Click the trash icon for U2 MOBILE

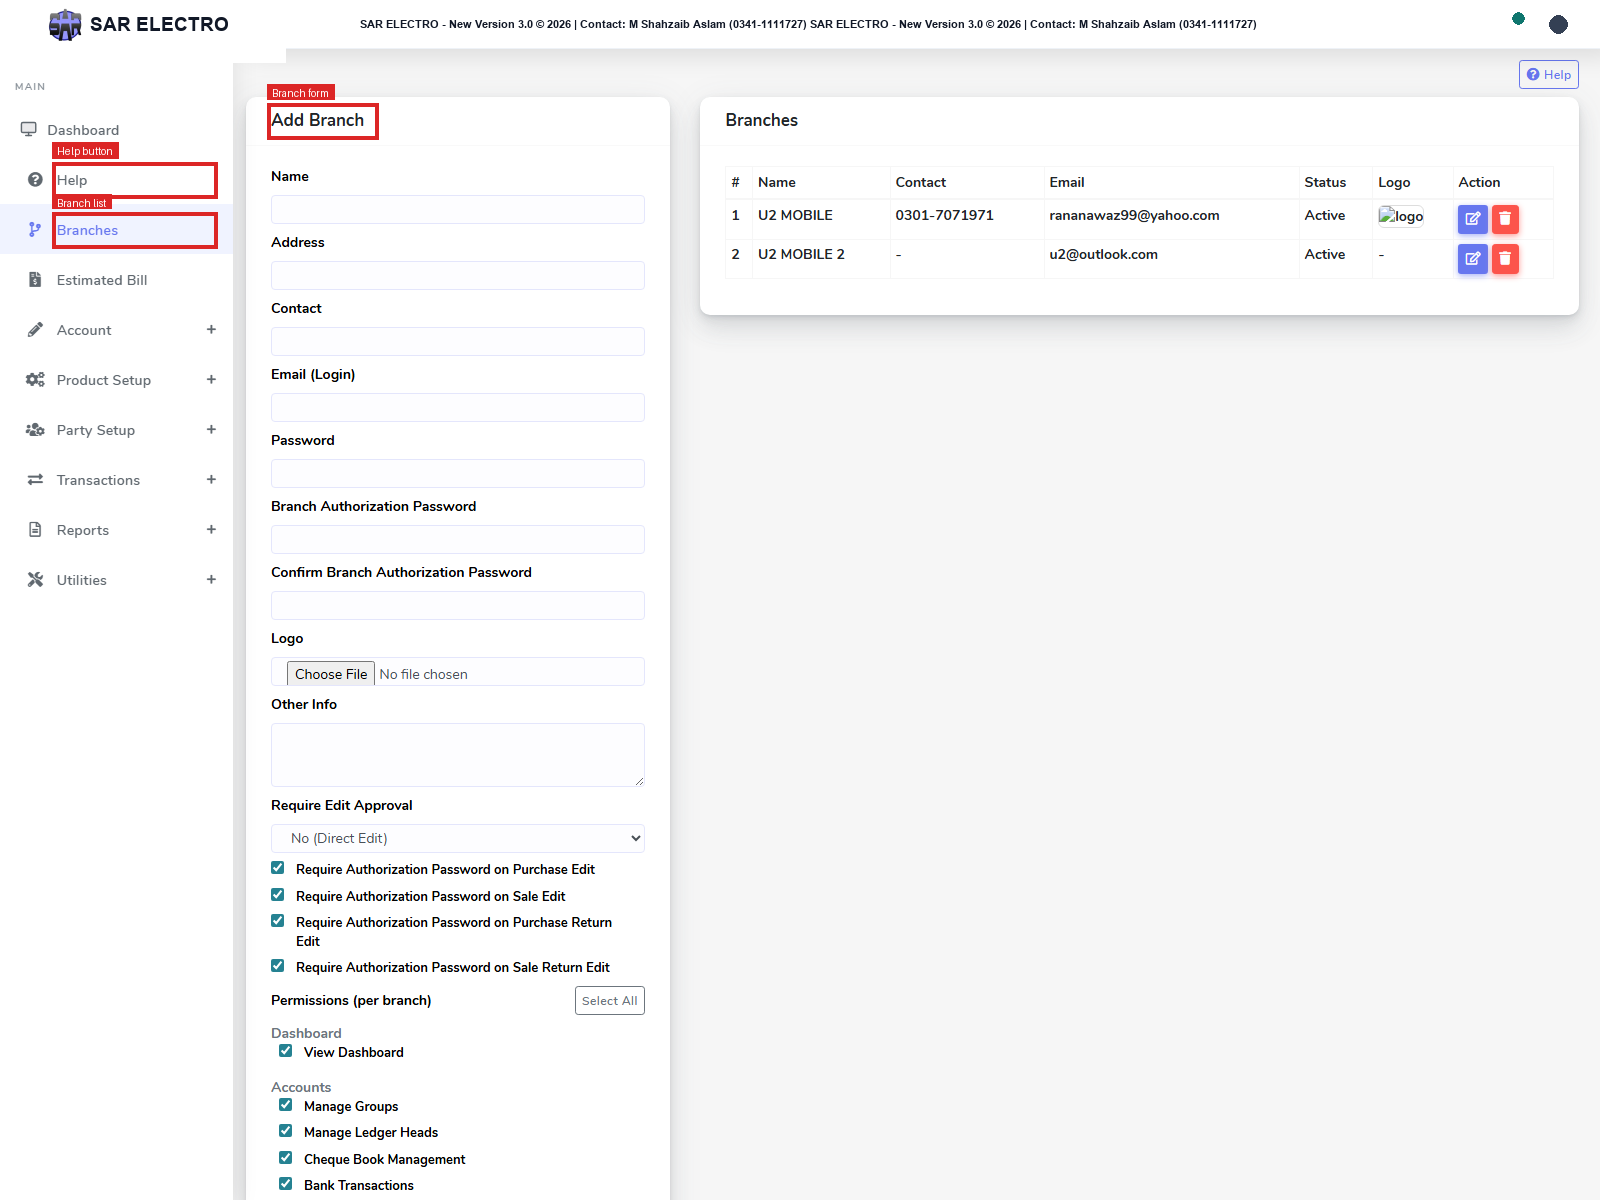[x=1505, y=219]
